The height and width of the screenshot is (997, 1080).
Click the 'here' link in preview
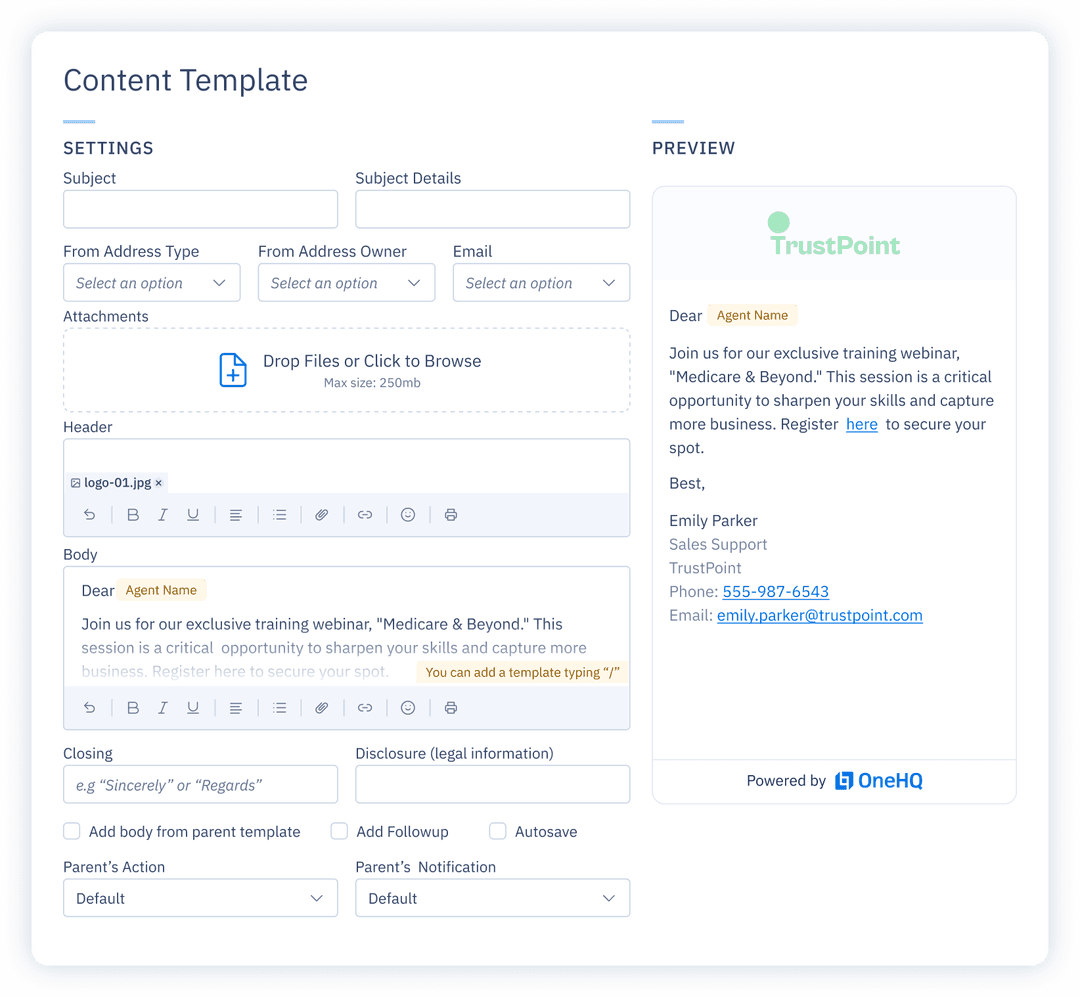coord(861,424)
